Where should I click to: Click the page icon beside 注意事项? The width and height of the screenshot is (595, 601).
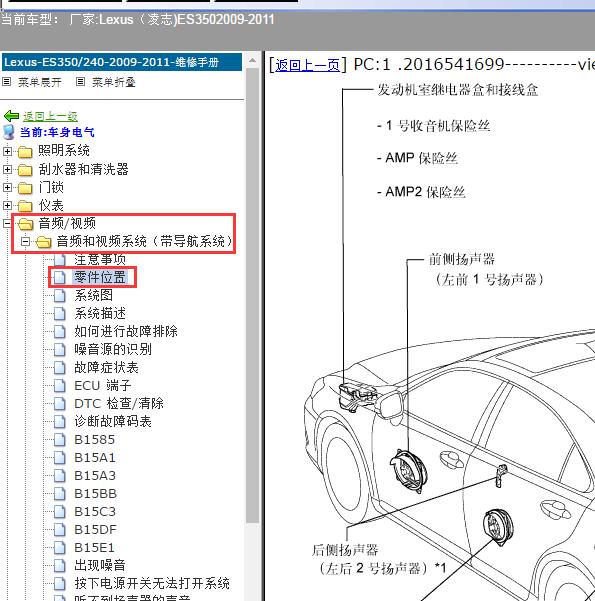coord(59,259)
